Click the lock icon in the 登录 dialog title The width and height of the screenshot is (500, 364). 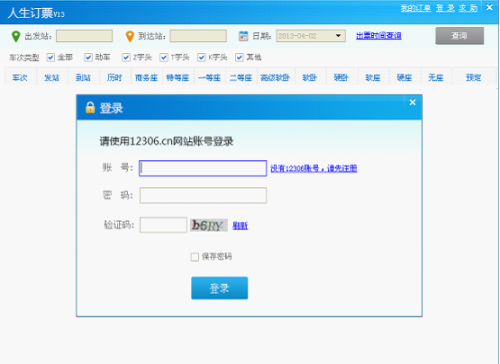click(90, 108)
